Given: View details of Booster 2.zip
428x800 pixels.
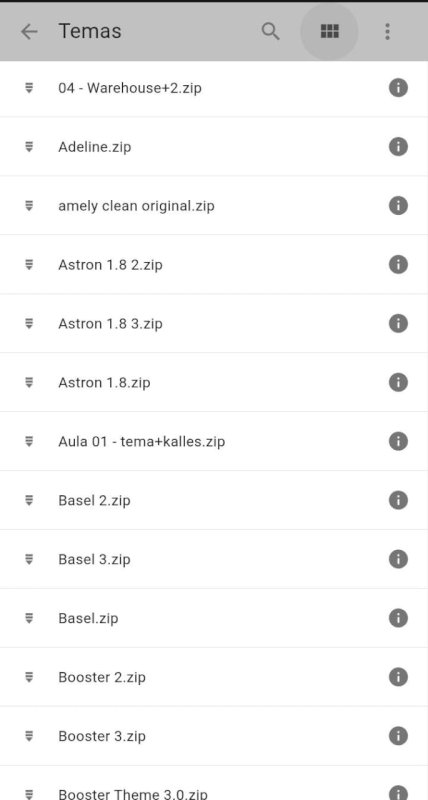Looking at the screenshot, I should pos(398,677).
